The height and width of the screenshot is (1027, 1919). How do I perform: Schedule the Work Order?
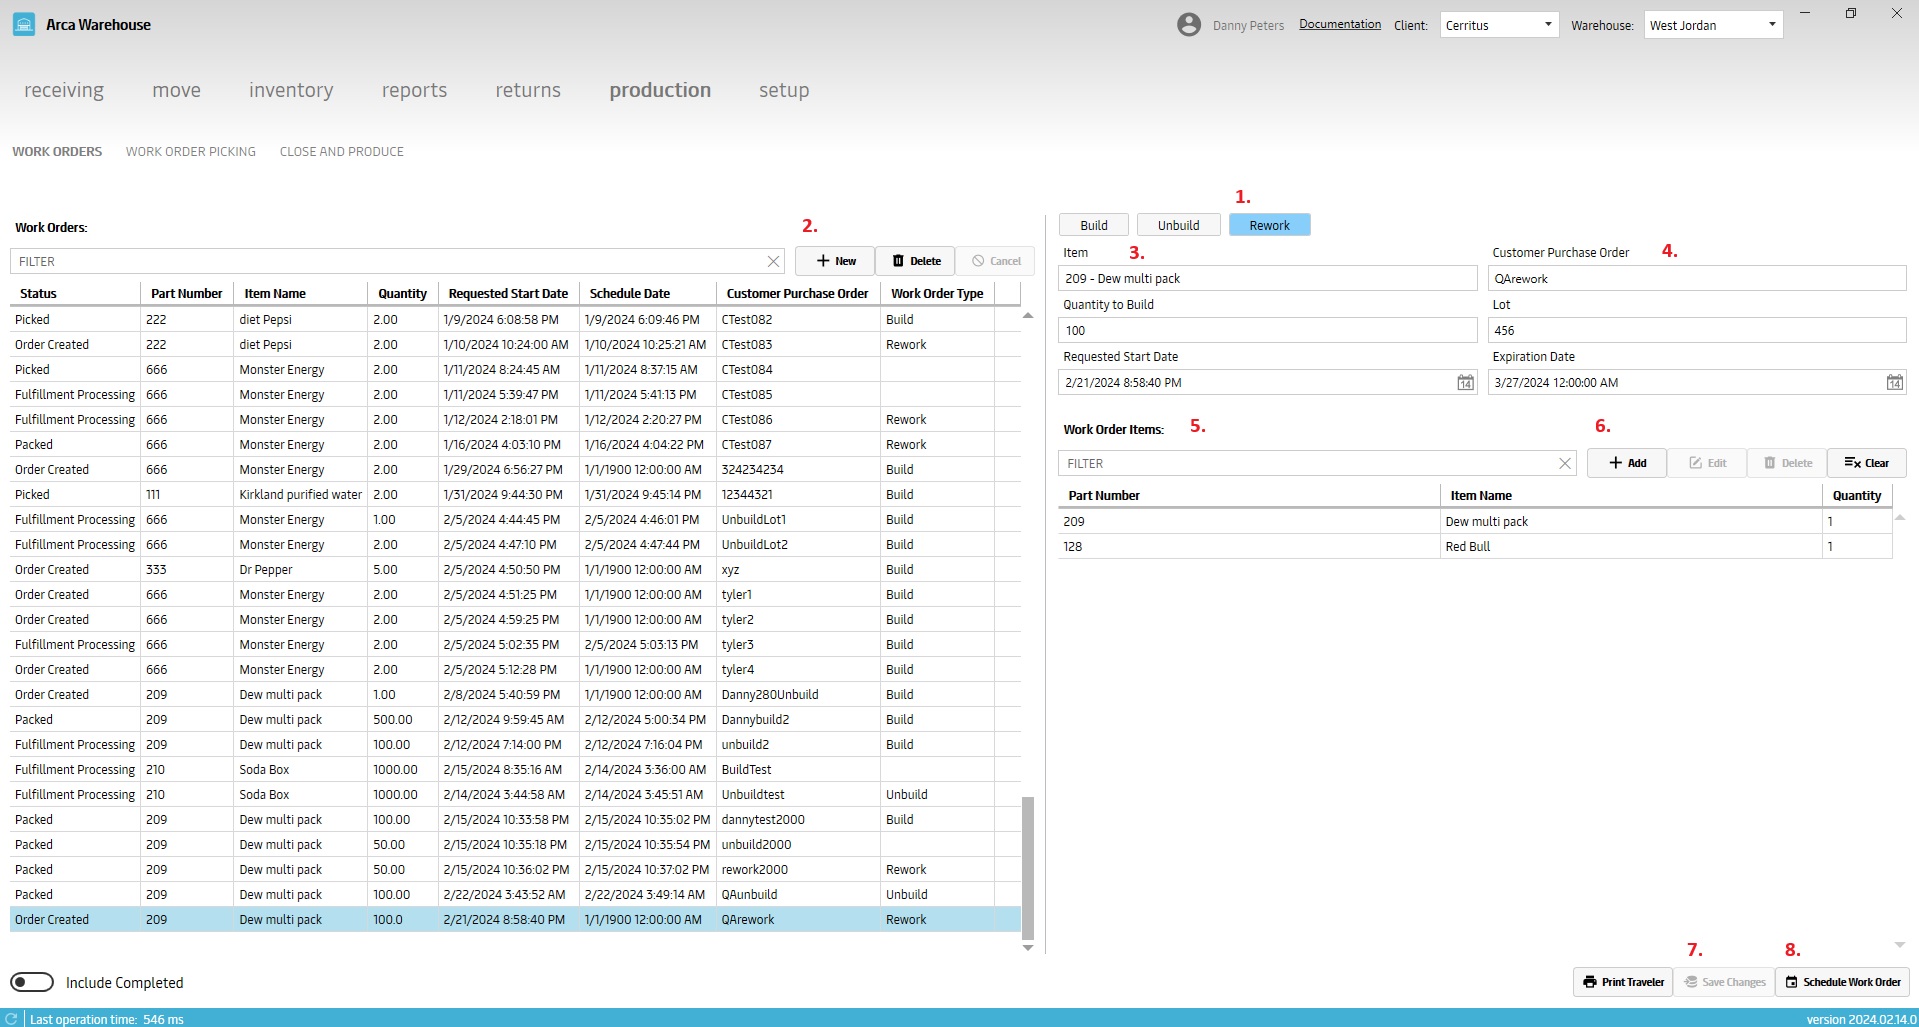click(x=1842, y=982)
